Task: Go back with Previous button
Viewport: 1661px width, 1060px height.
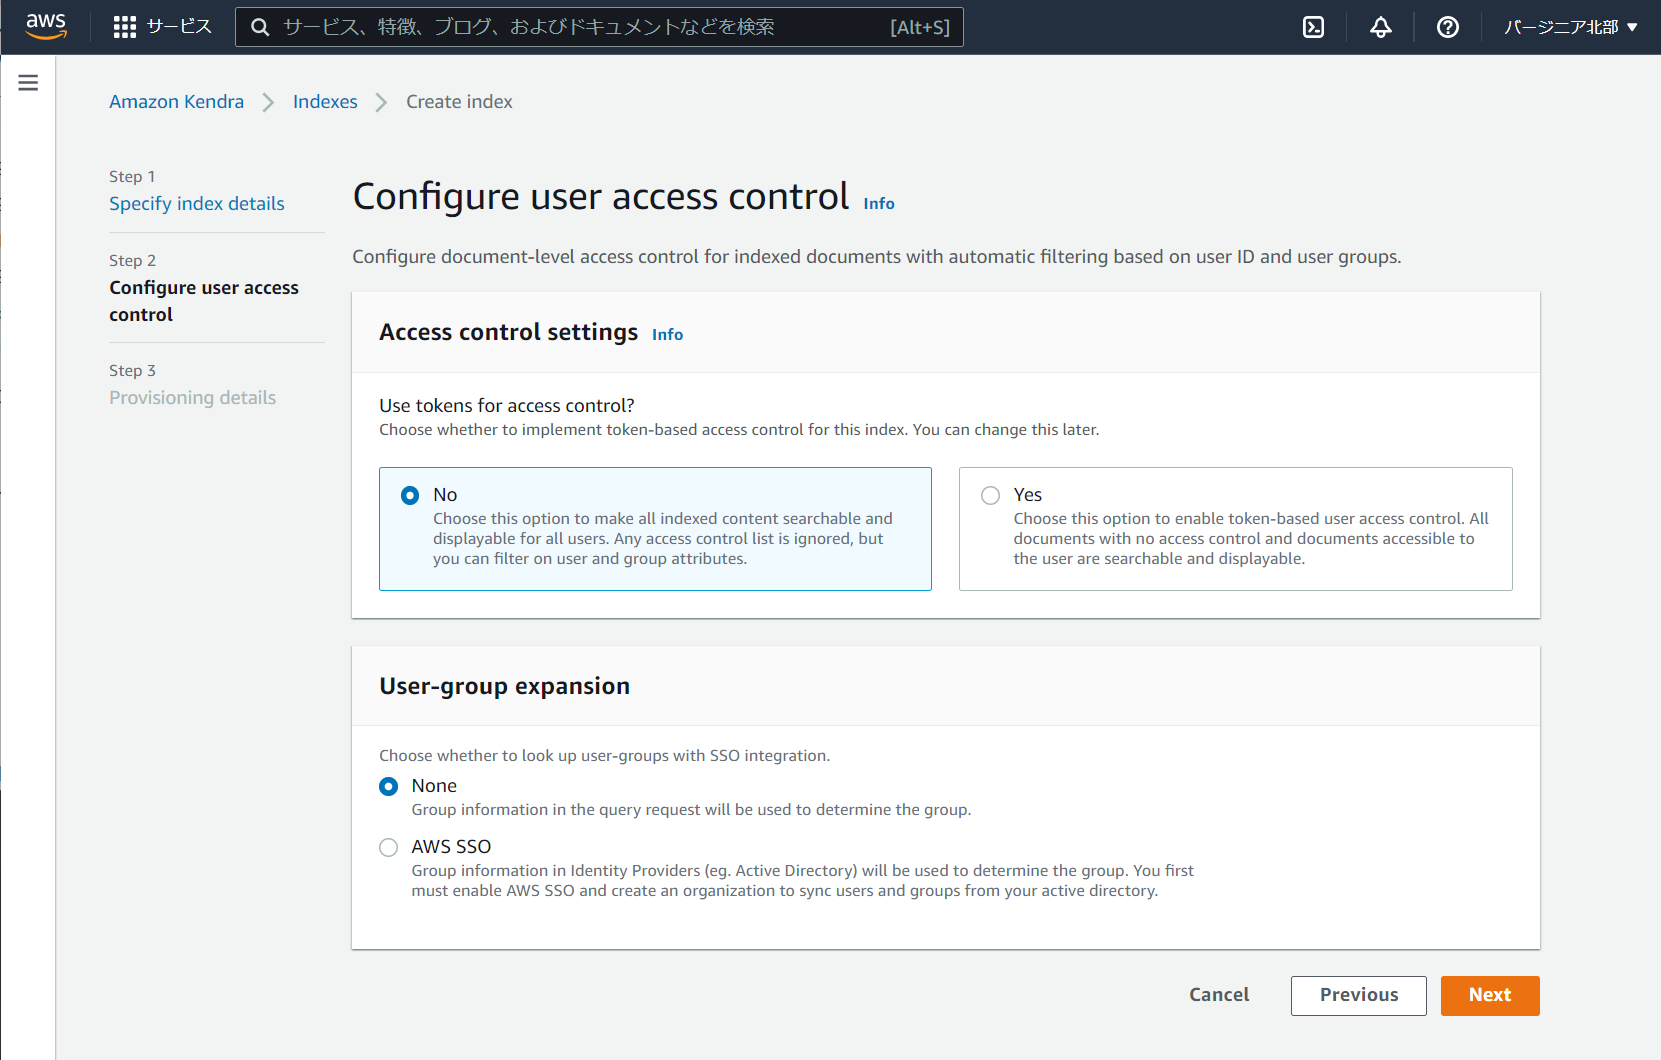Action: tap(1359, 995)
